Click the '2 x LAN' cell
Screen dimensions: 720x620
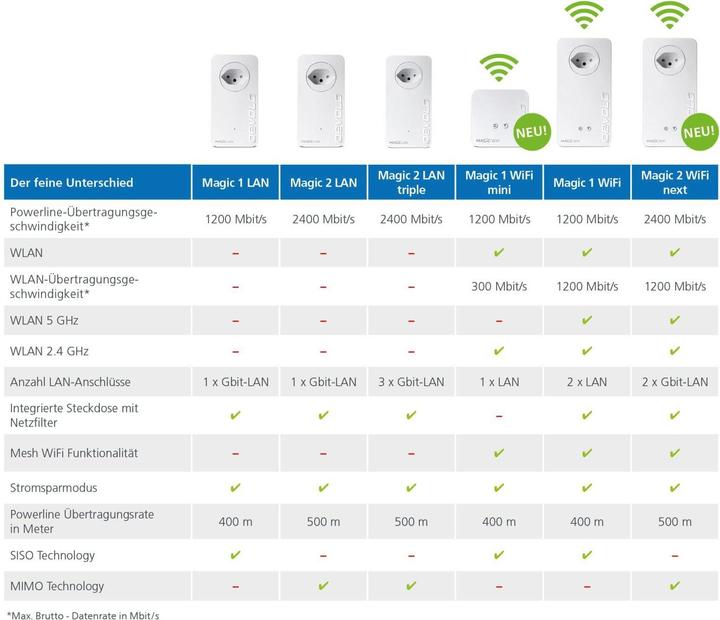pyautogui.click(x=587, y=382)
